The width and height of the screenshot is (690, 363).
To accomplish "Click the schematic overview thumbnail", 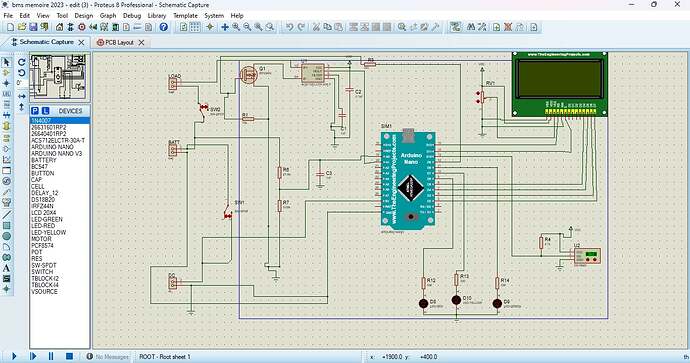I will 60,77.
